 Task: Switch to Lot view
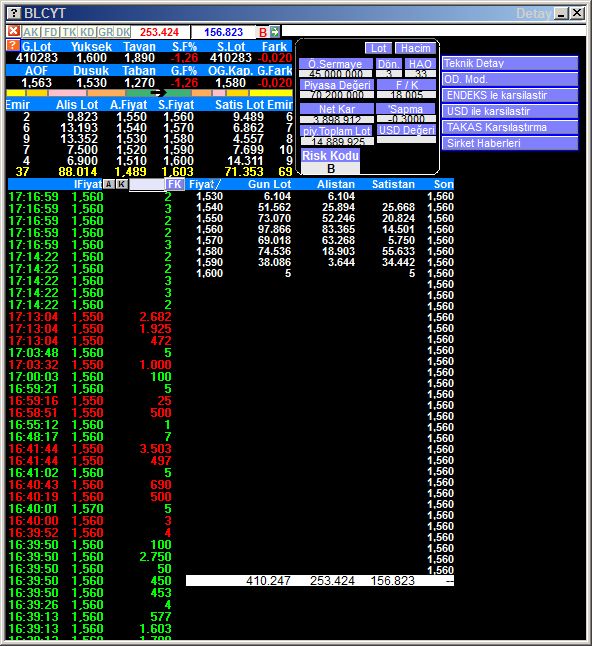[x=378, y=48]
